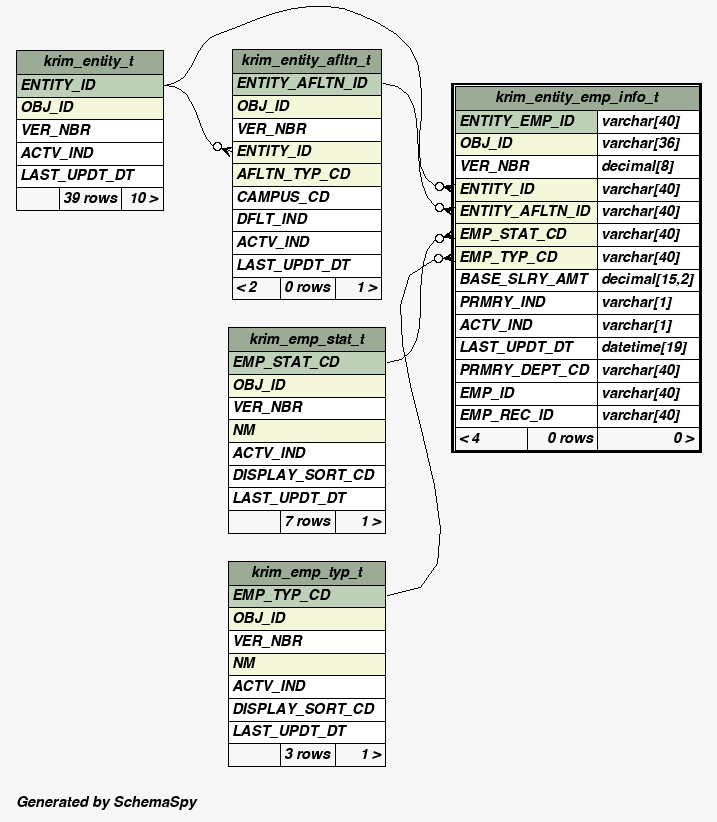
Task: Click the Generated by SchemaSpy caption
Action: (107, 802)
